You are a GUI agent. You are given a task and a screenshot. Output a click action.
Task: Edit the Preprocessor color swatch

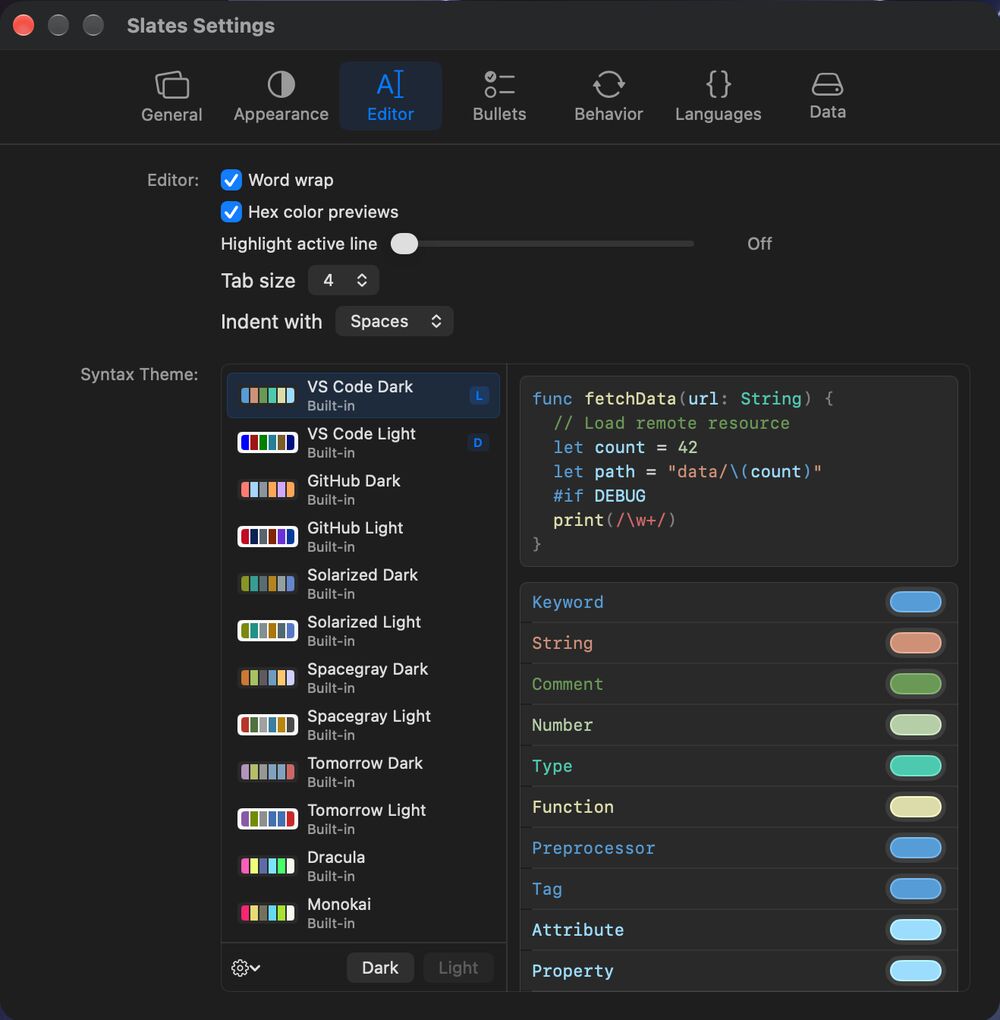[915, 848]
